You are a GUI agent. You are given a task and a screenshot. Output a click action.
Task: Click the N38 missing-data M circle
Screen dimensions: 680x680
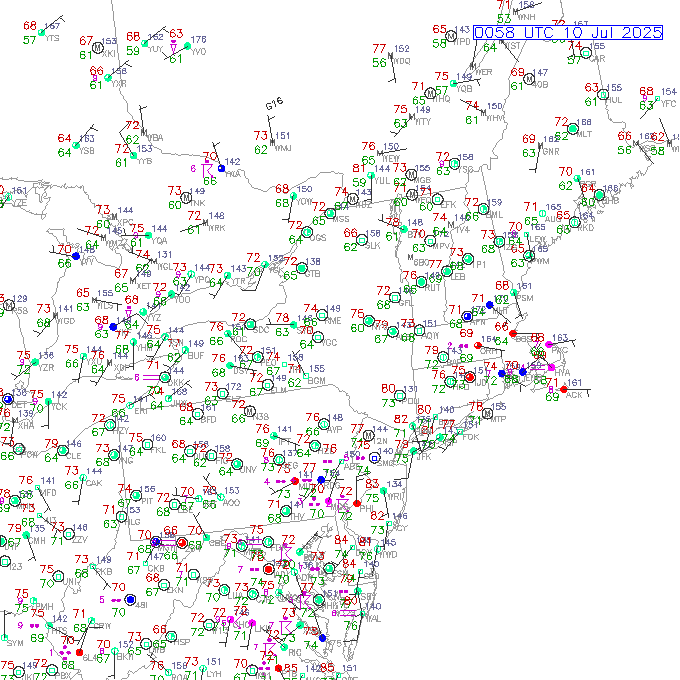[250, 411]
